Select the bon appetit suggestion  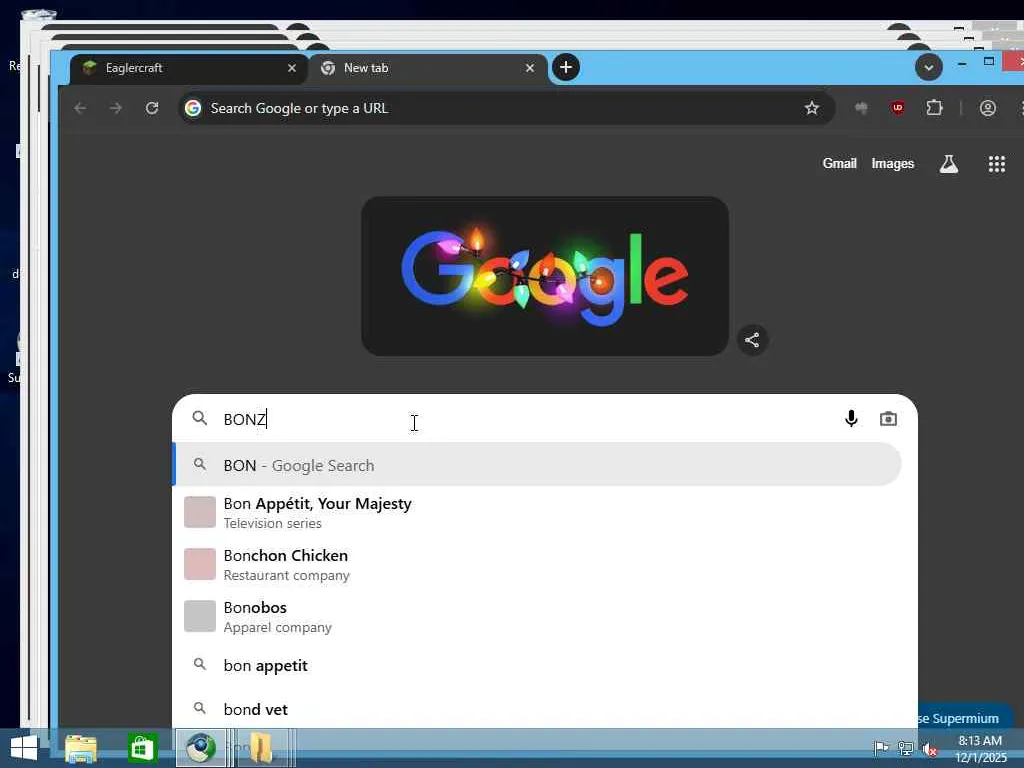pyautogui.click(x=537, y=665)
